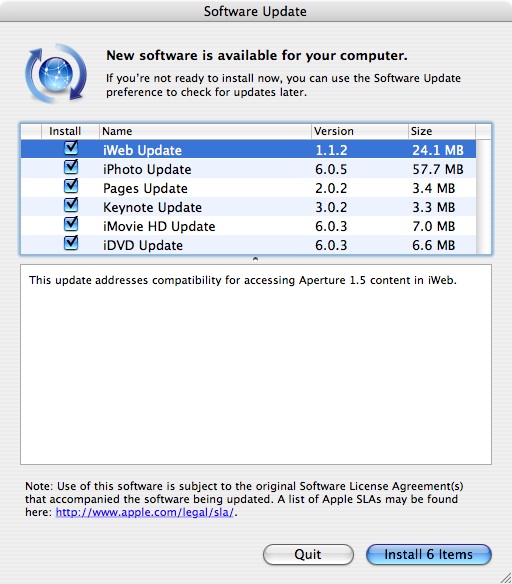Click the Quit button
Viewport: 512px width, 584px height.
(x=308, y=555)
